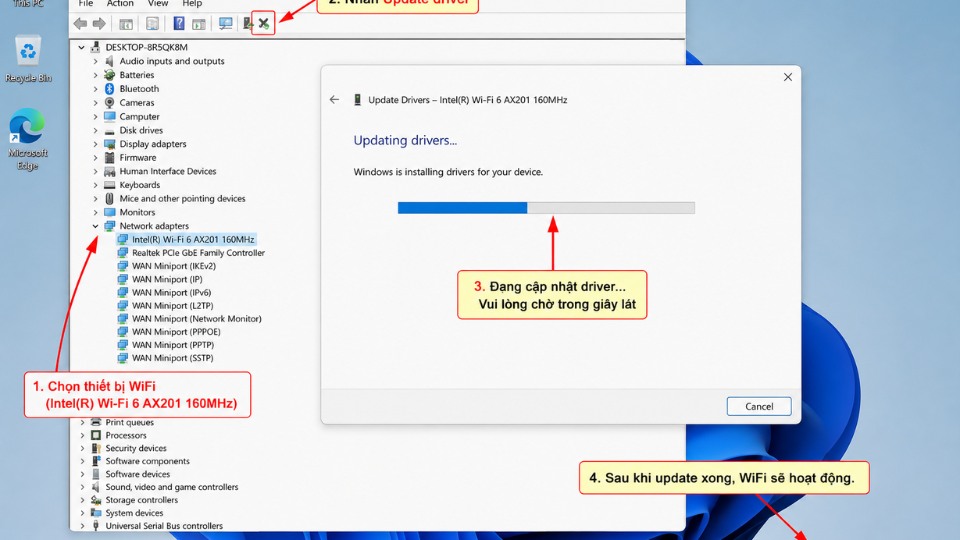960x540 pixels.
Task: Click the Forward arrow in Device Manager toolbar
Action: pyautogui.click(x=99, y=24)
